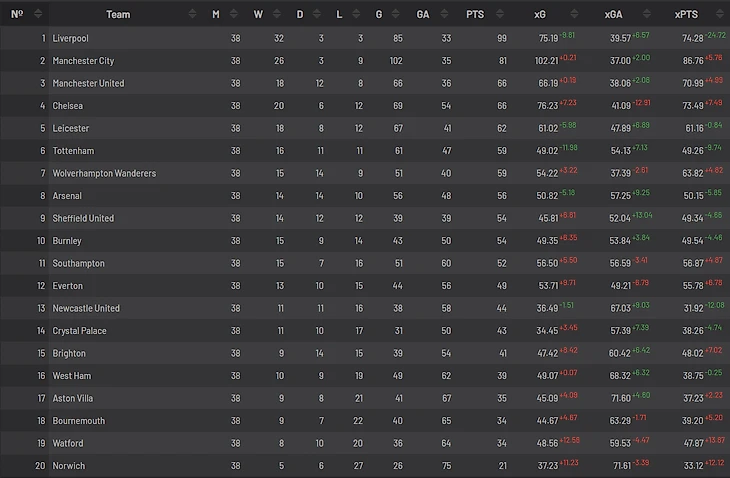
Task: Open Sheffield United team link
Action: 83,218
